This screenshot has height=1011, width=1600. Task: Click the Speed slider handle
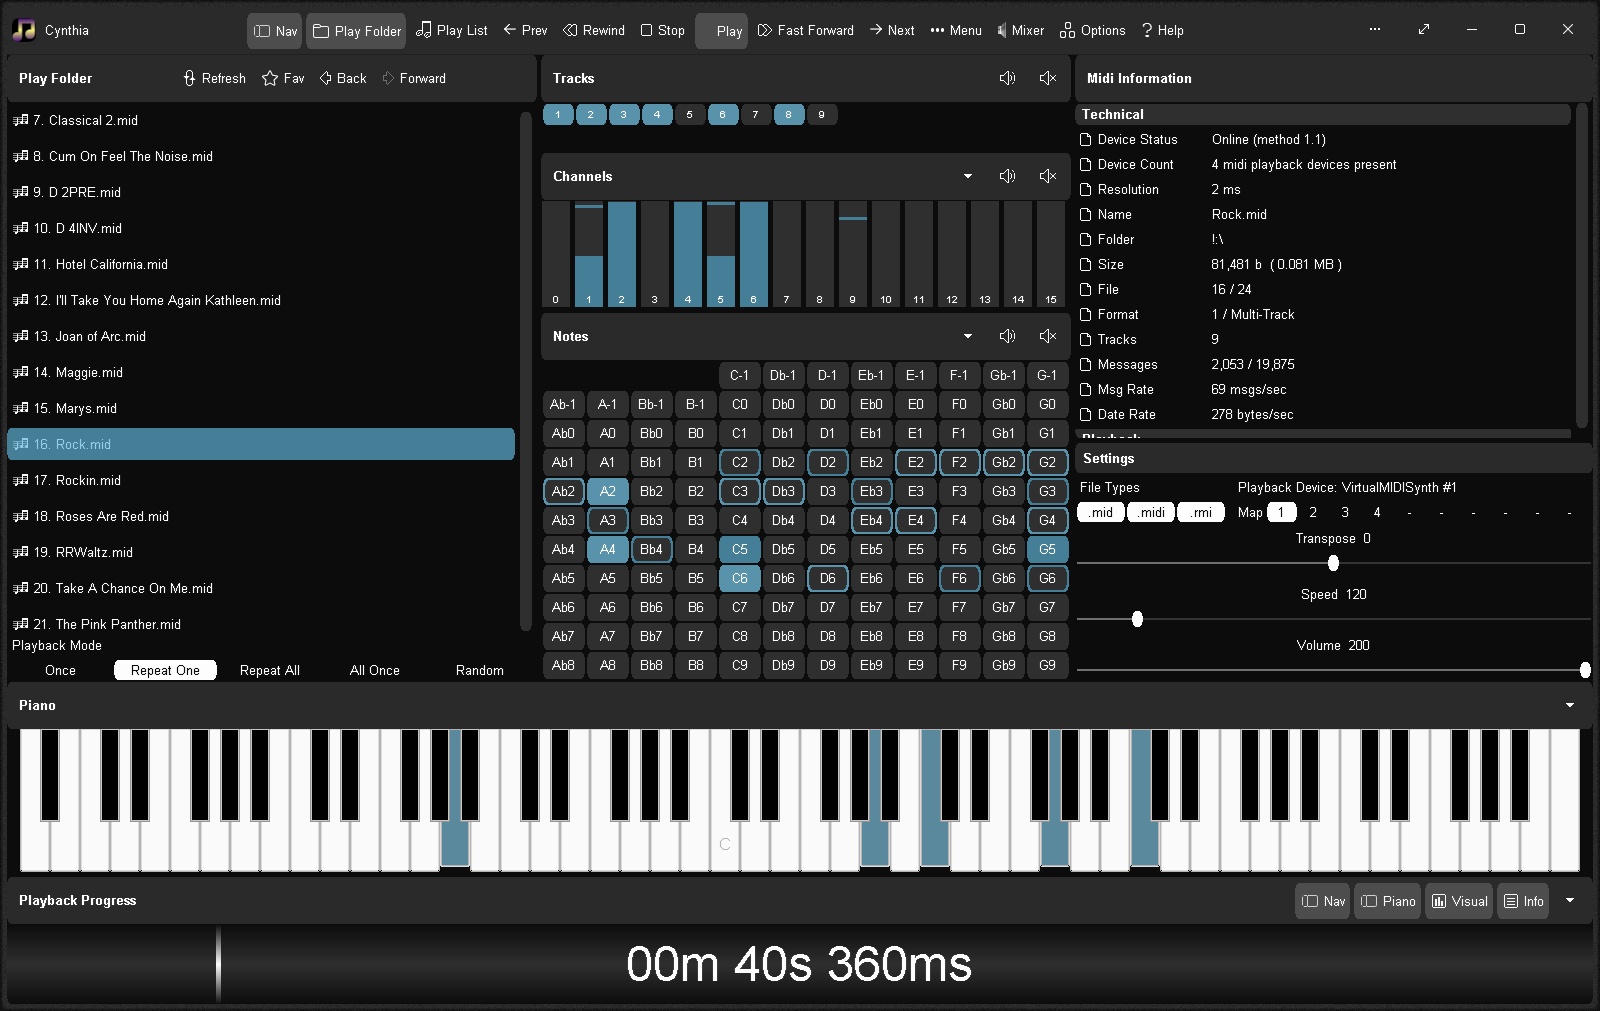tap(1137, 619)
